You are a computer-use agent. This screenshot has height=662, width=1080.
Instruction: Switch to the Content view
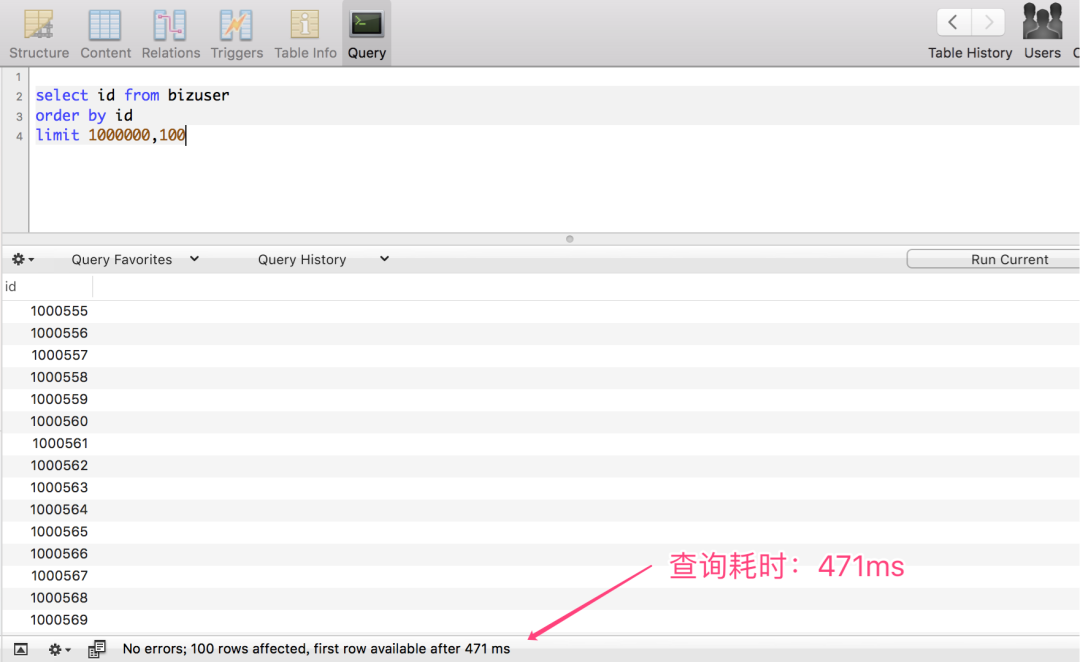click(105, 26)
